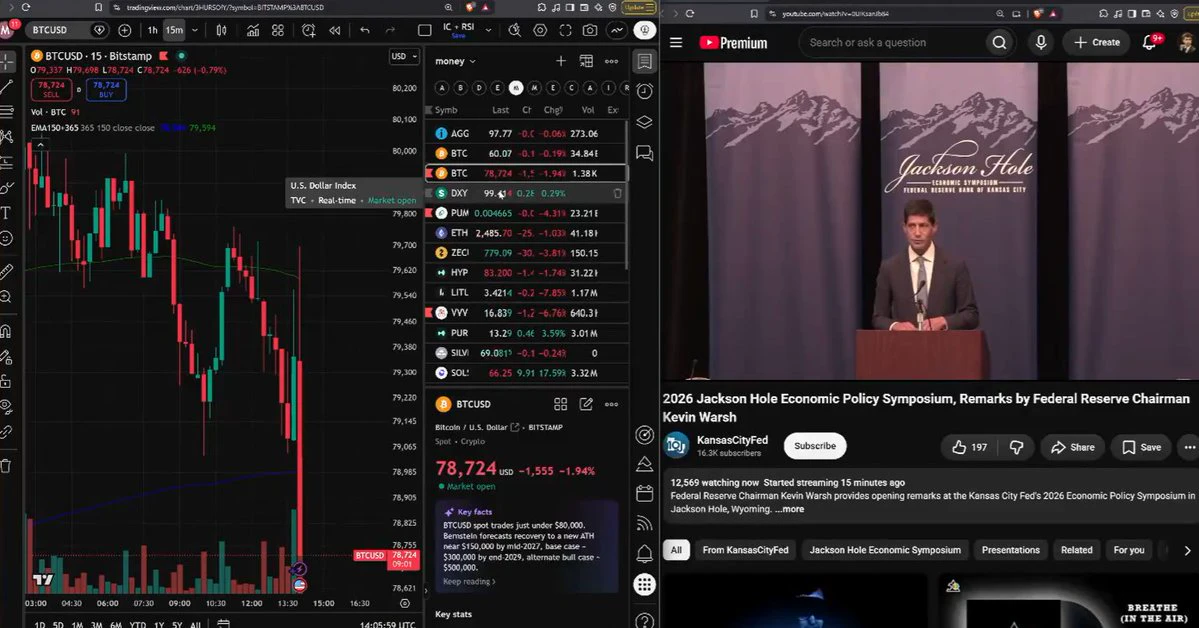Viewport: 1199px width, 628px height.
Task: Expand the timeframe interval dropdown
Action: (x=195, y=30)
